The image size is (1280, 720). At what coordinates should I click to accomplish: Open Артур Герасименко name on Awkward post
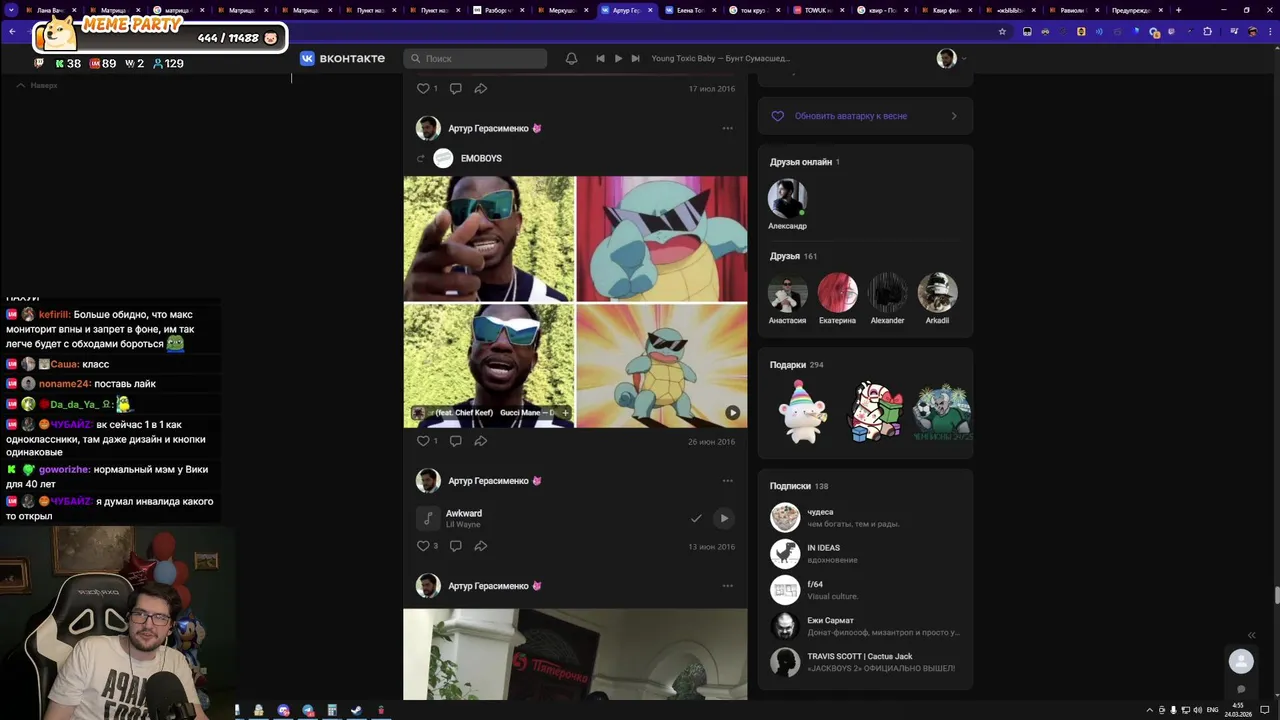[x=489, y=481]
